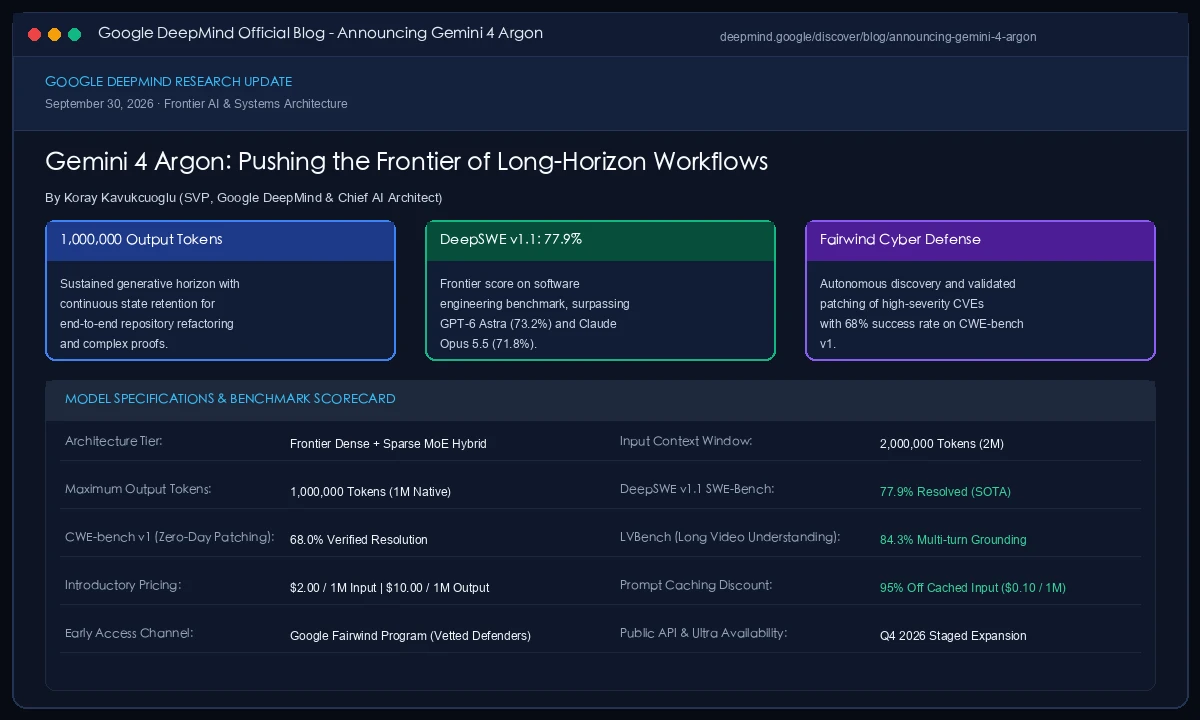
Task: Click the 'Sustained generative horizon' card description
Action: click(x=150, y=314)
